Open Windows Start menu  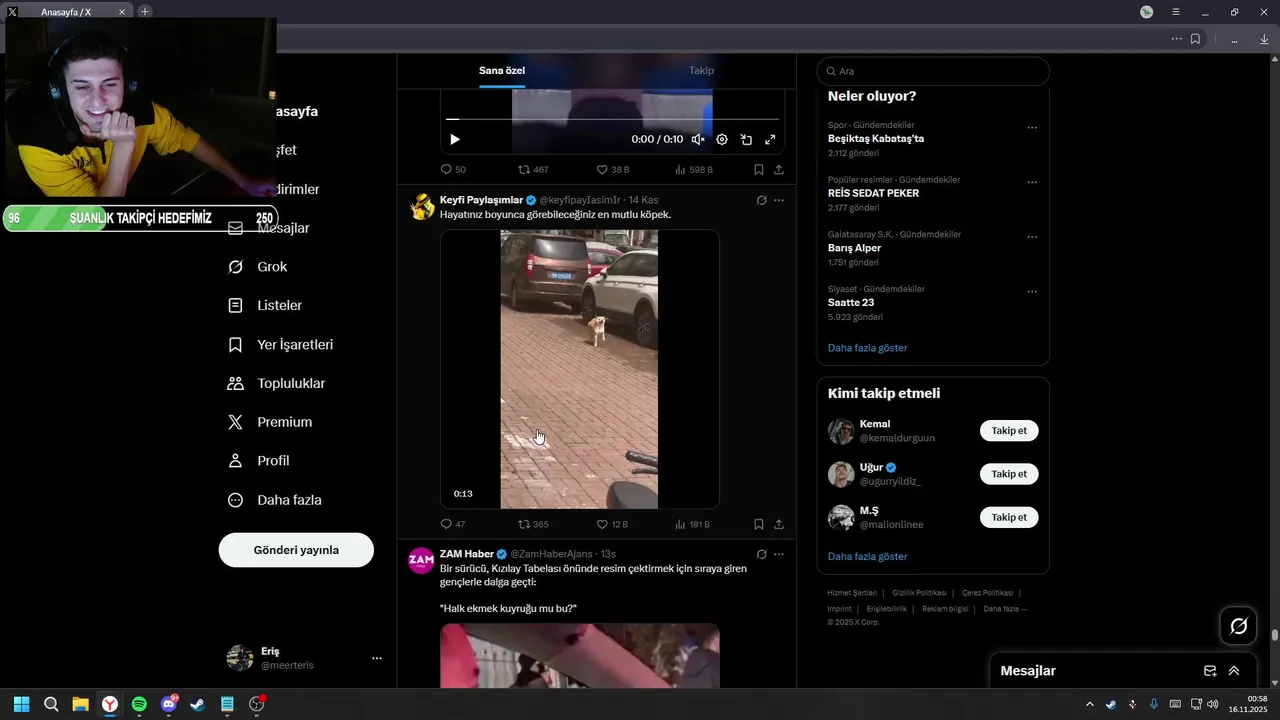coord(21,704)
